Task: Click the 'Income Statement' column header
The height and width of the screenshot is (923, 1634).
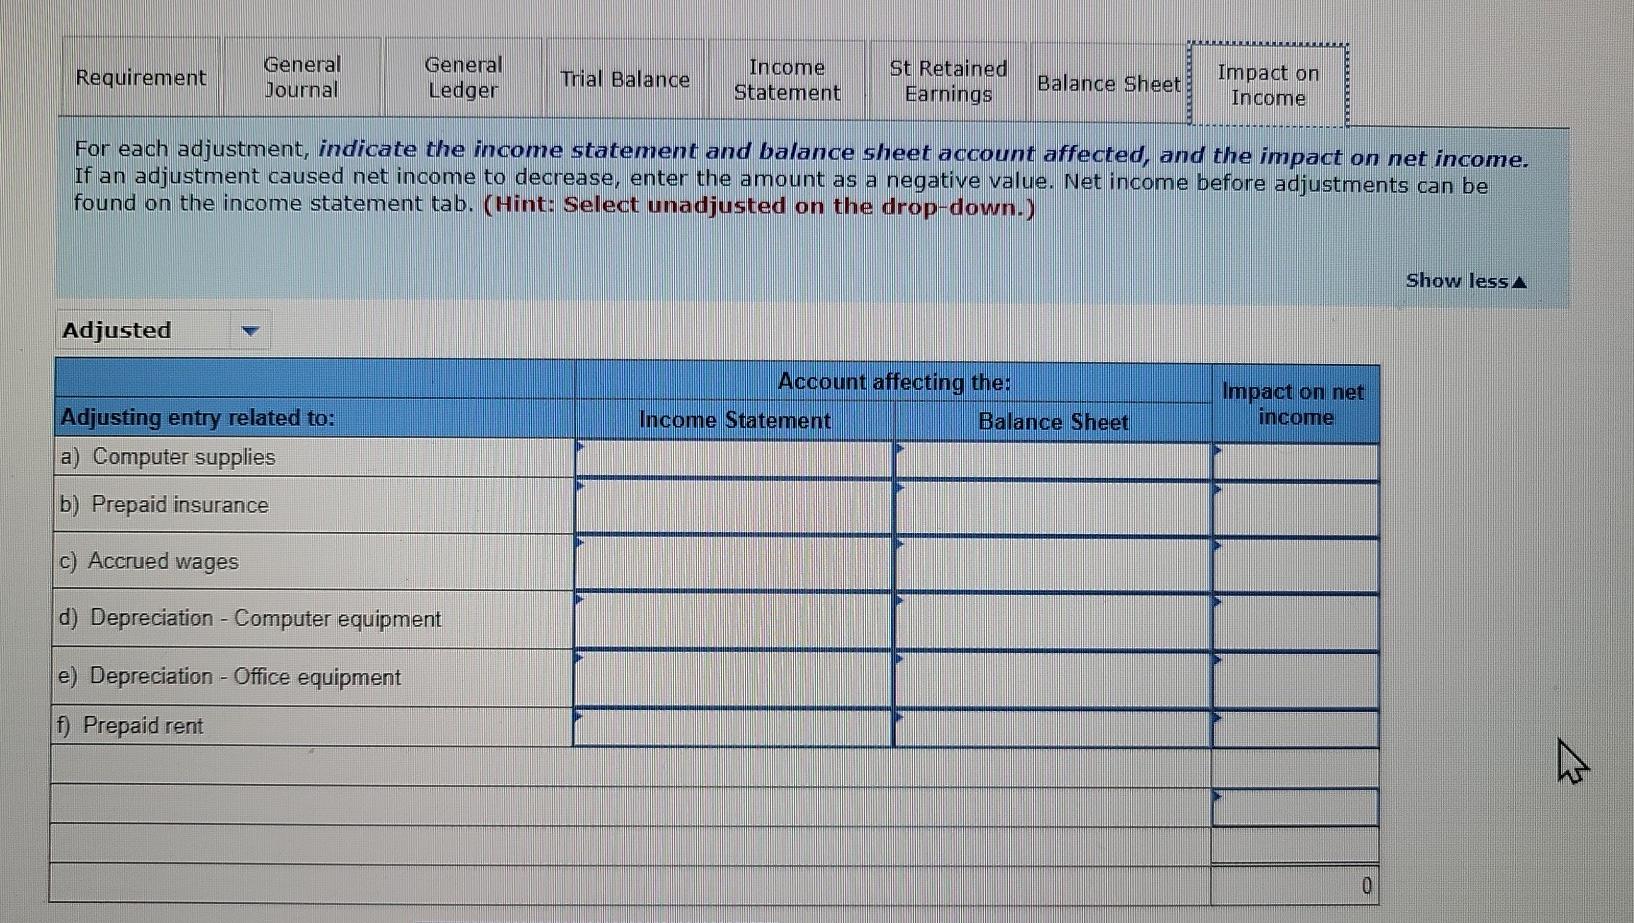Action: pos(735,420)
